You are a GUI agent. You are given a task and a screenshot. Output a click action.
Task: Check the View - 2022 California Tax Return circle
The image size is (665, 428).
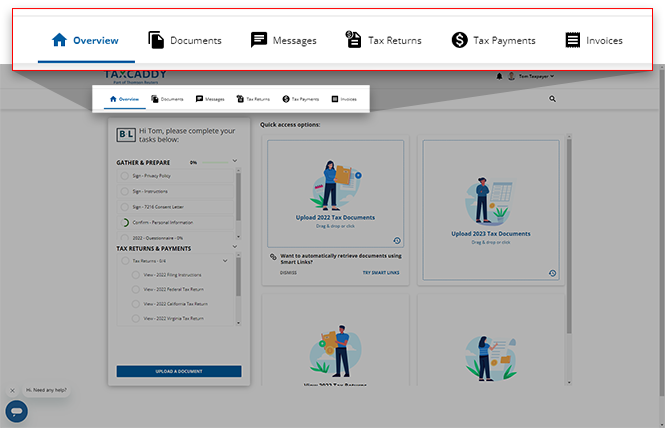point(136,304)
